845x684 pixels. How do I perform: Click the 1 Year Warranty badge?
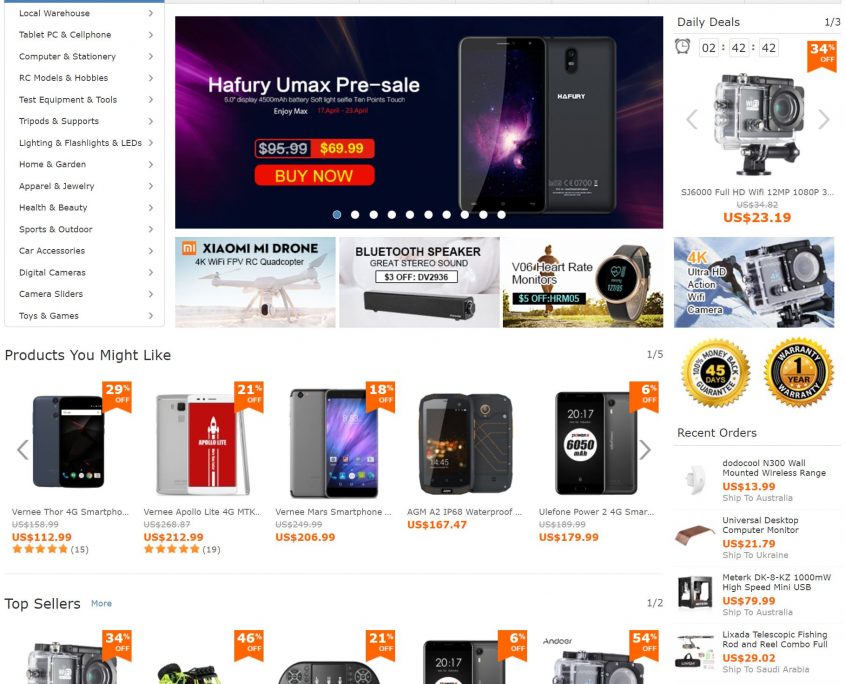[793, 376]
